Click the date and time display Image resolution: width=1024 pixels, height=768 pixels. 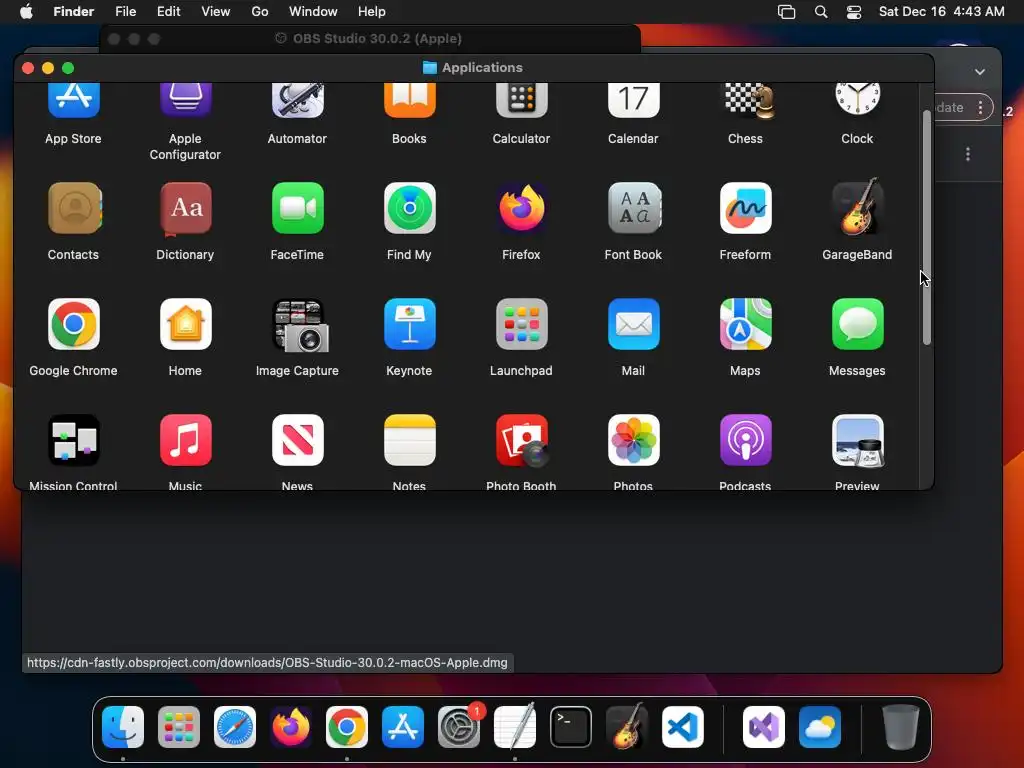point(941,12)
